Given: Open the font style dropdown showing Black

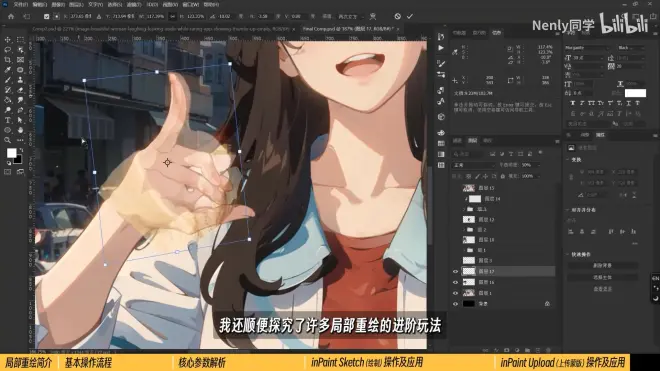Looking at the screenshot, I should [x=631, y=48].
